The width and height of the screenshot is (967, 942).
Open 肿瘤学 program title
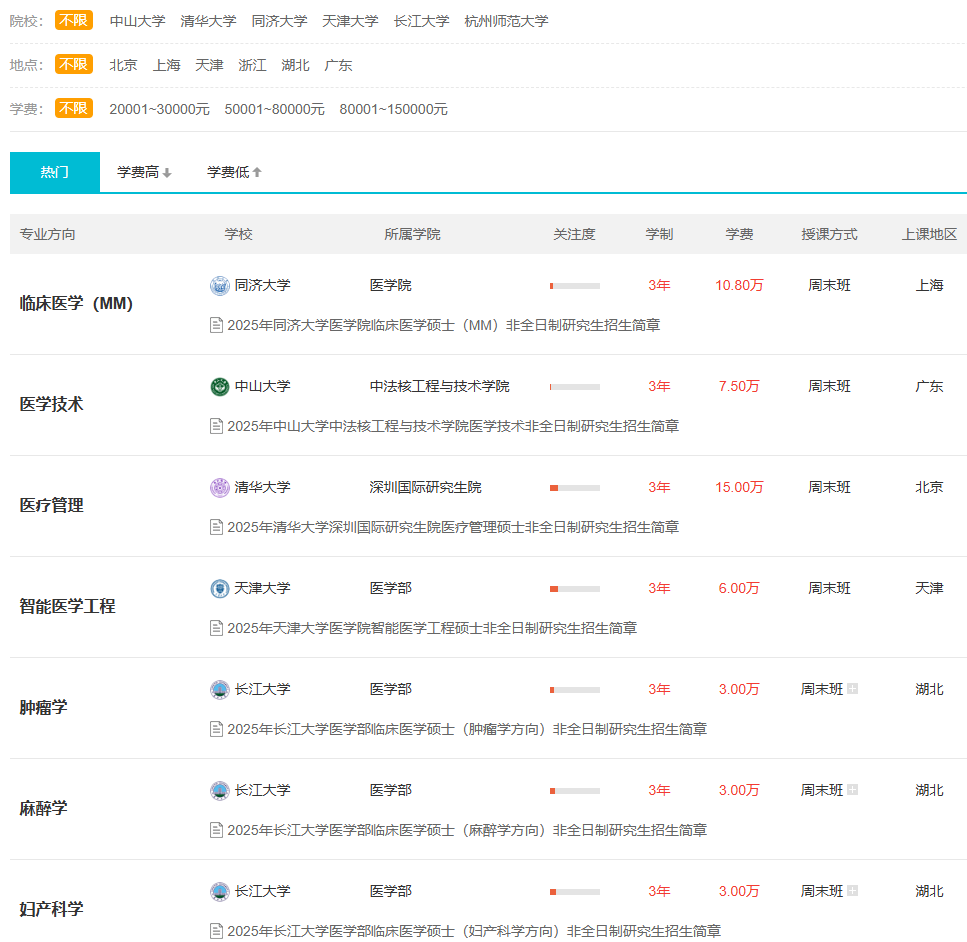(43, 707)
